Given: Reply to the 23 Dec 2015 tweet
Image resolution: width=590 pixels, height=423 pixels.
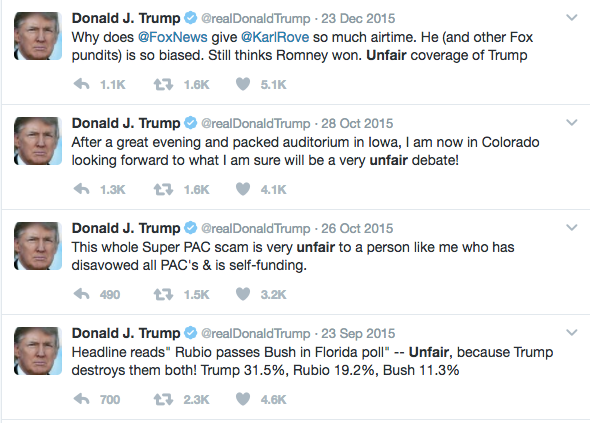Looking at the screenshot, I should (81, 84).
